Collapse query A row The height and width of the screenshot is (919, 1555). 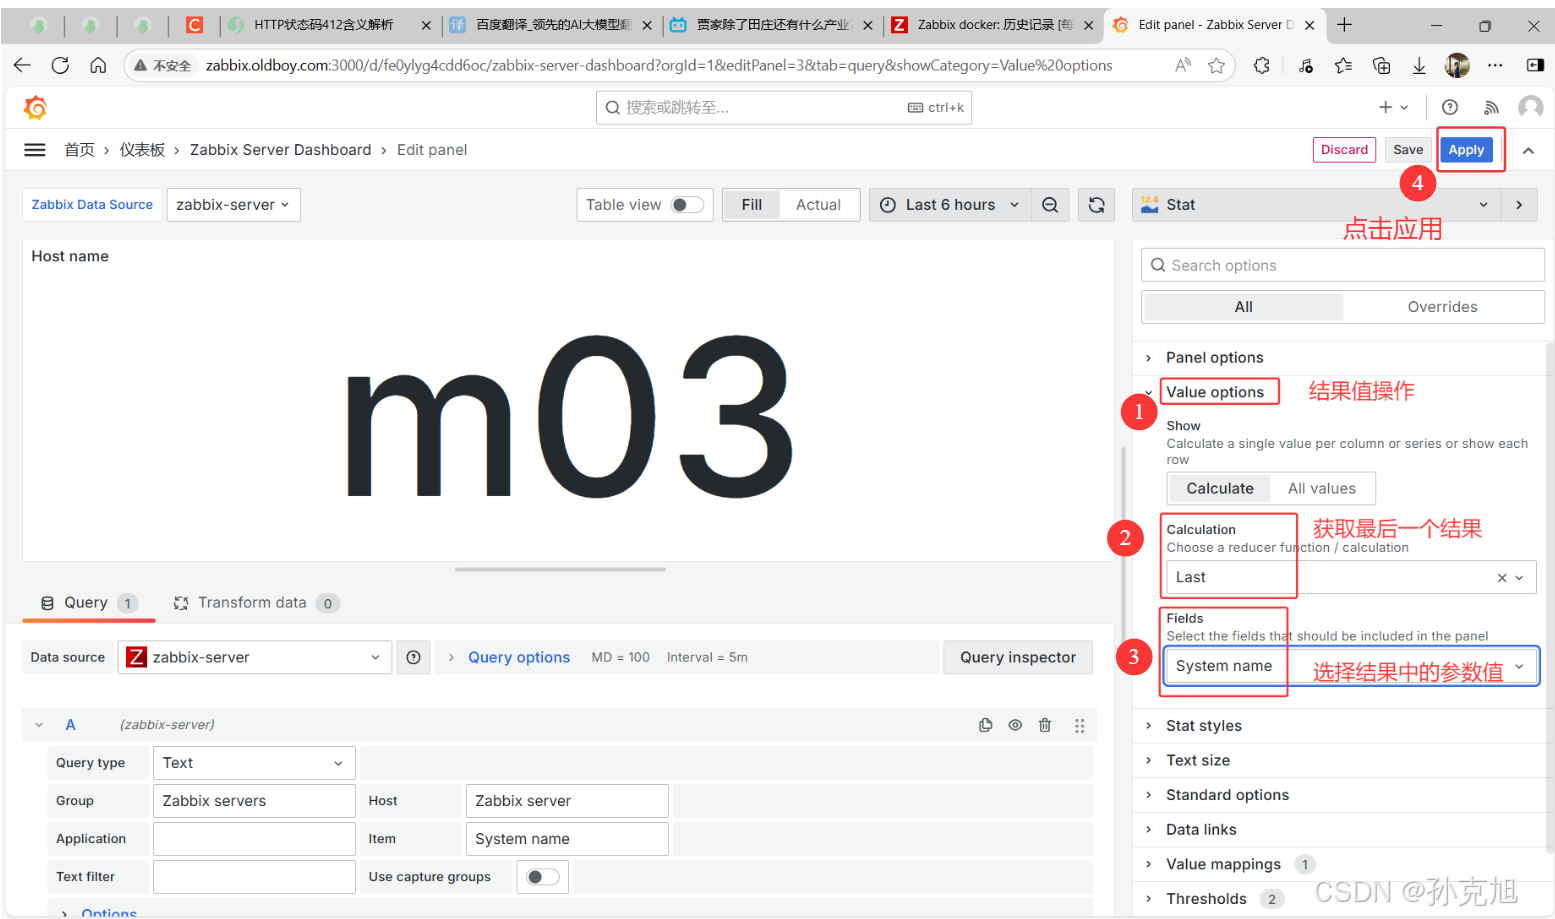(x=39, y=725)
